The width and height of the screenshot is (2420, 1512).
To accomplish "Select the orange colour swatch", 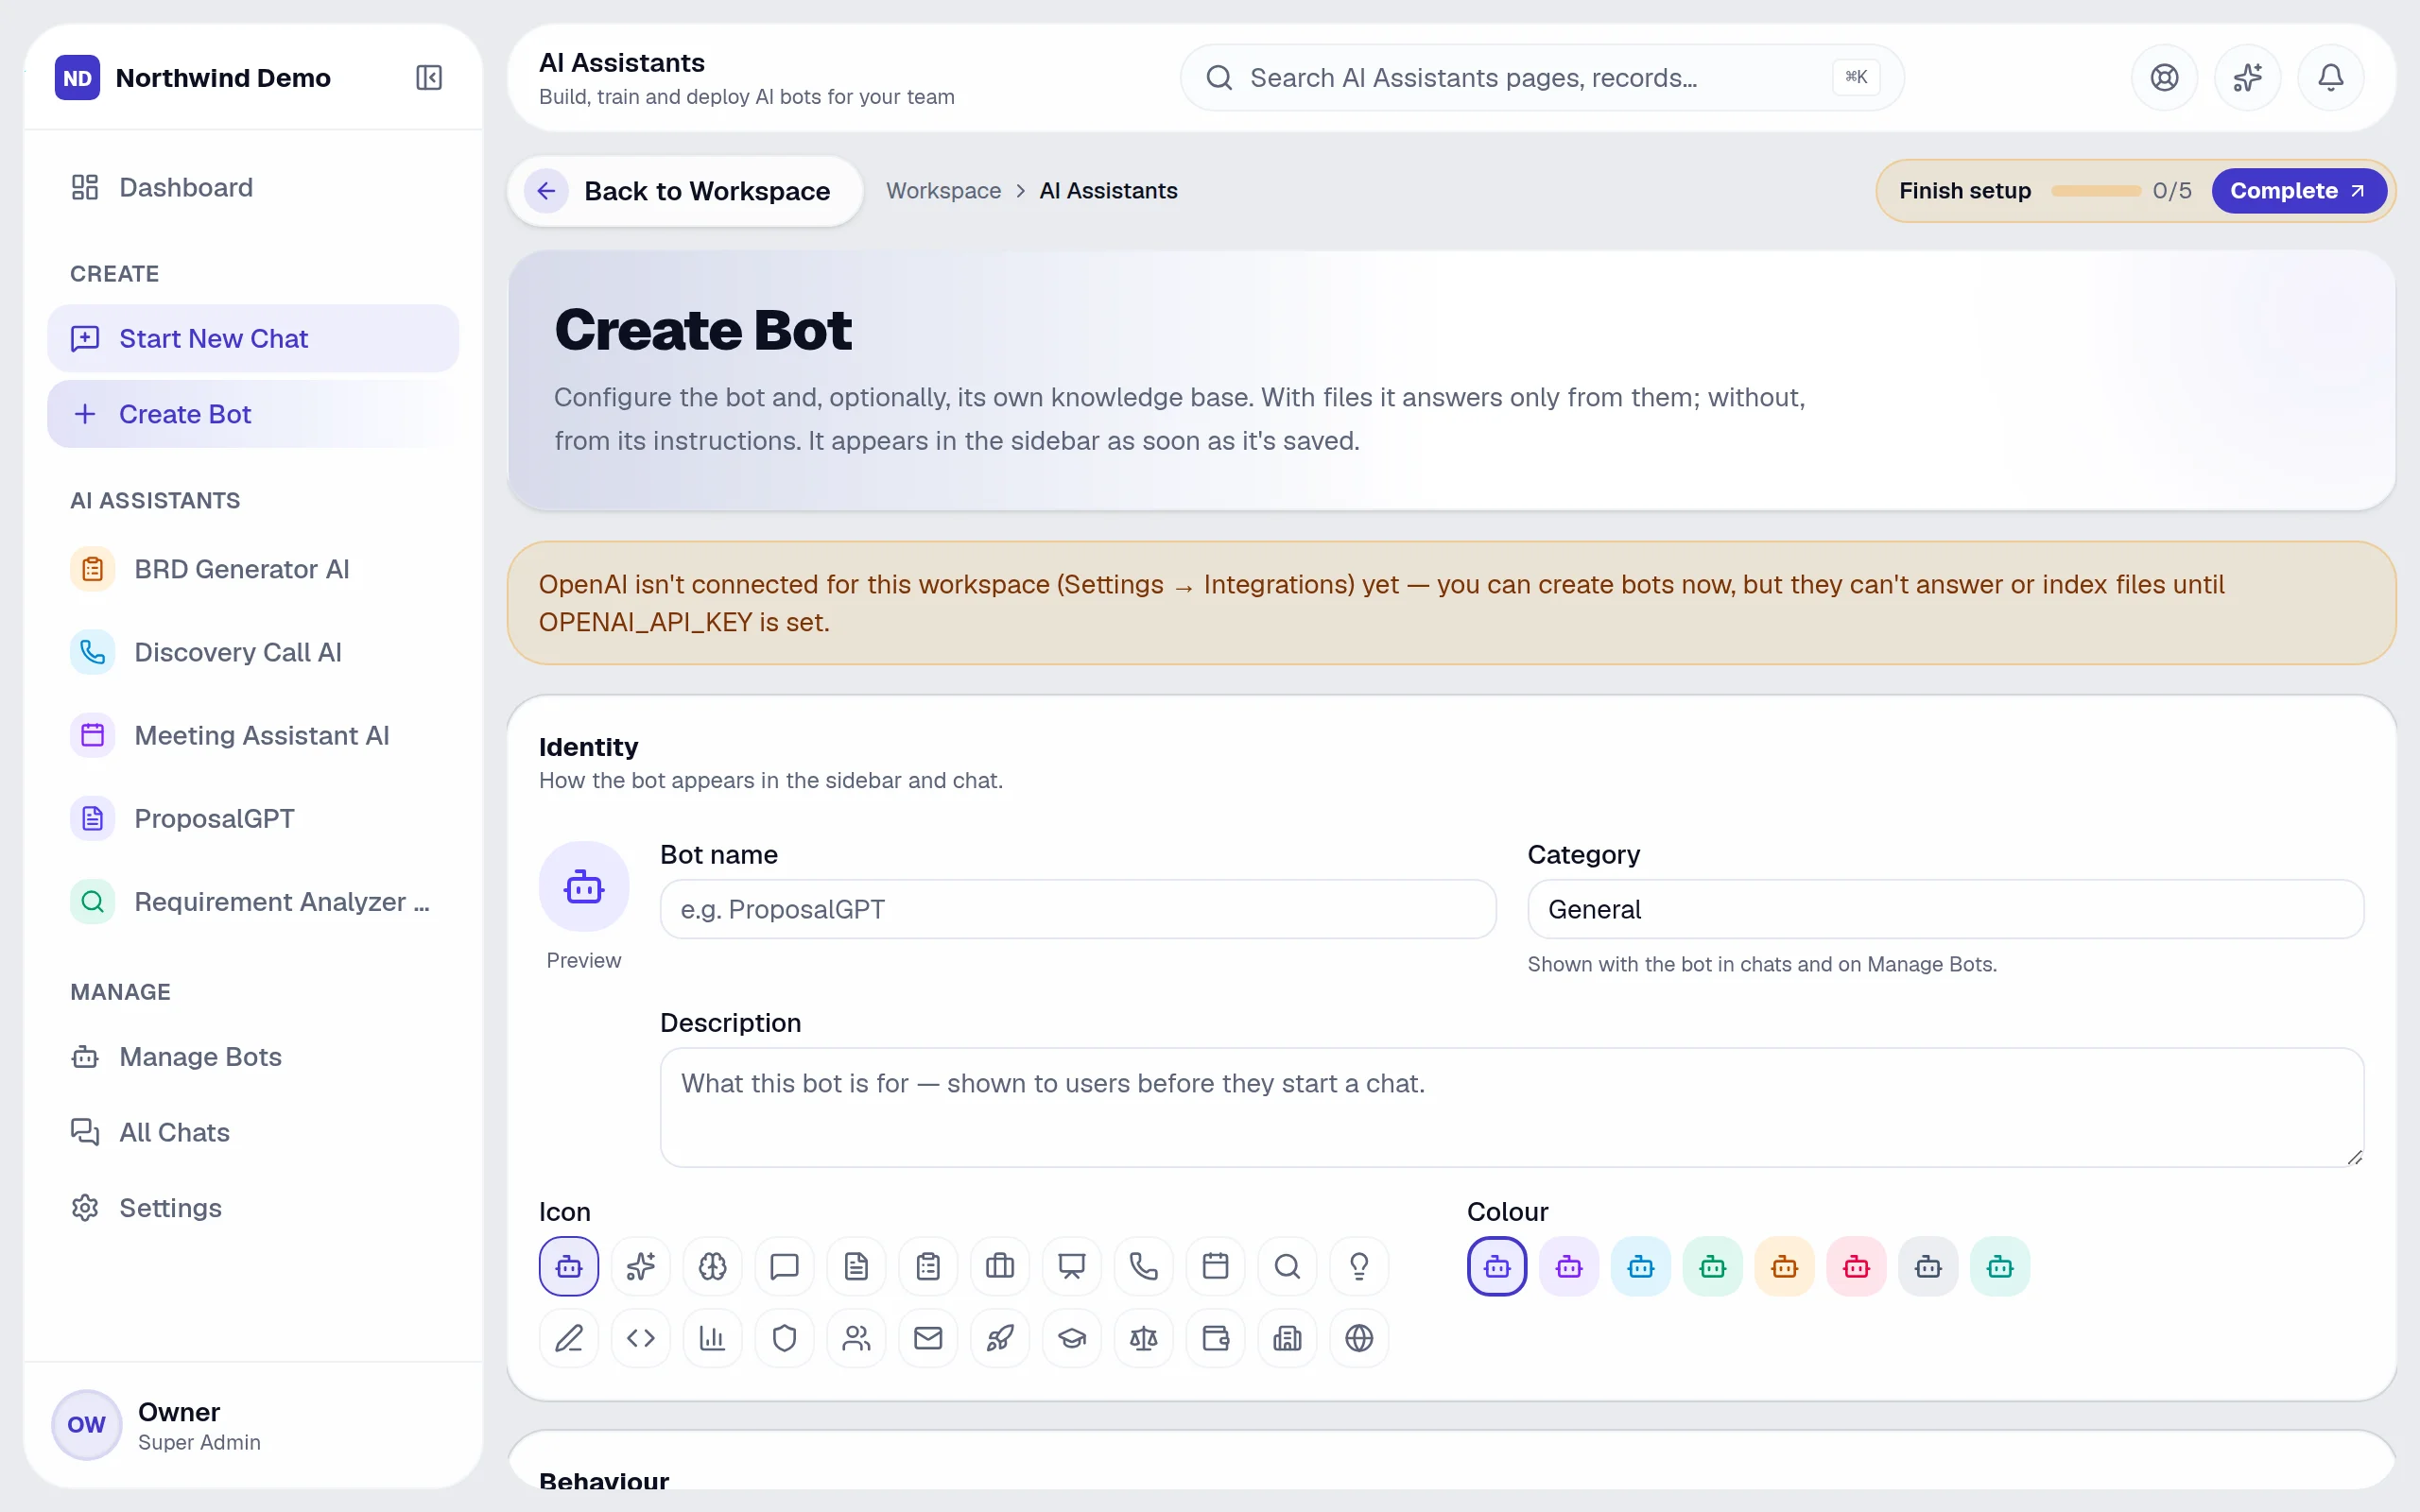I will click(x=1784, y=1266).
